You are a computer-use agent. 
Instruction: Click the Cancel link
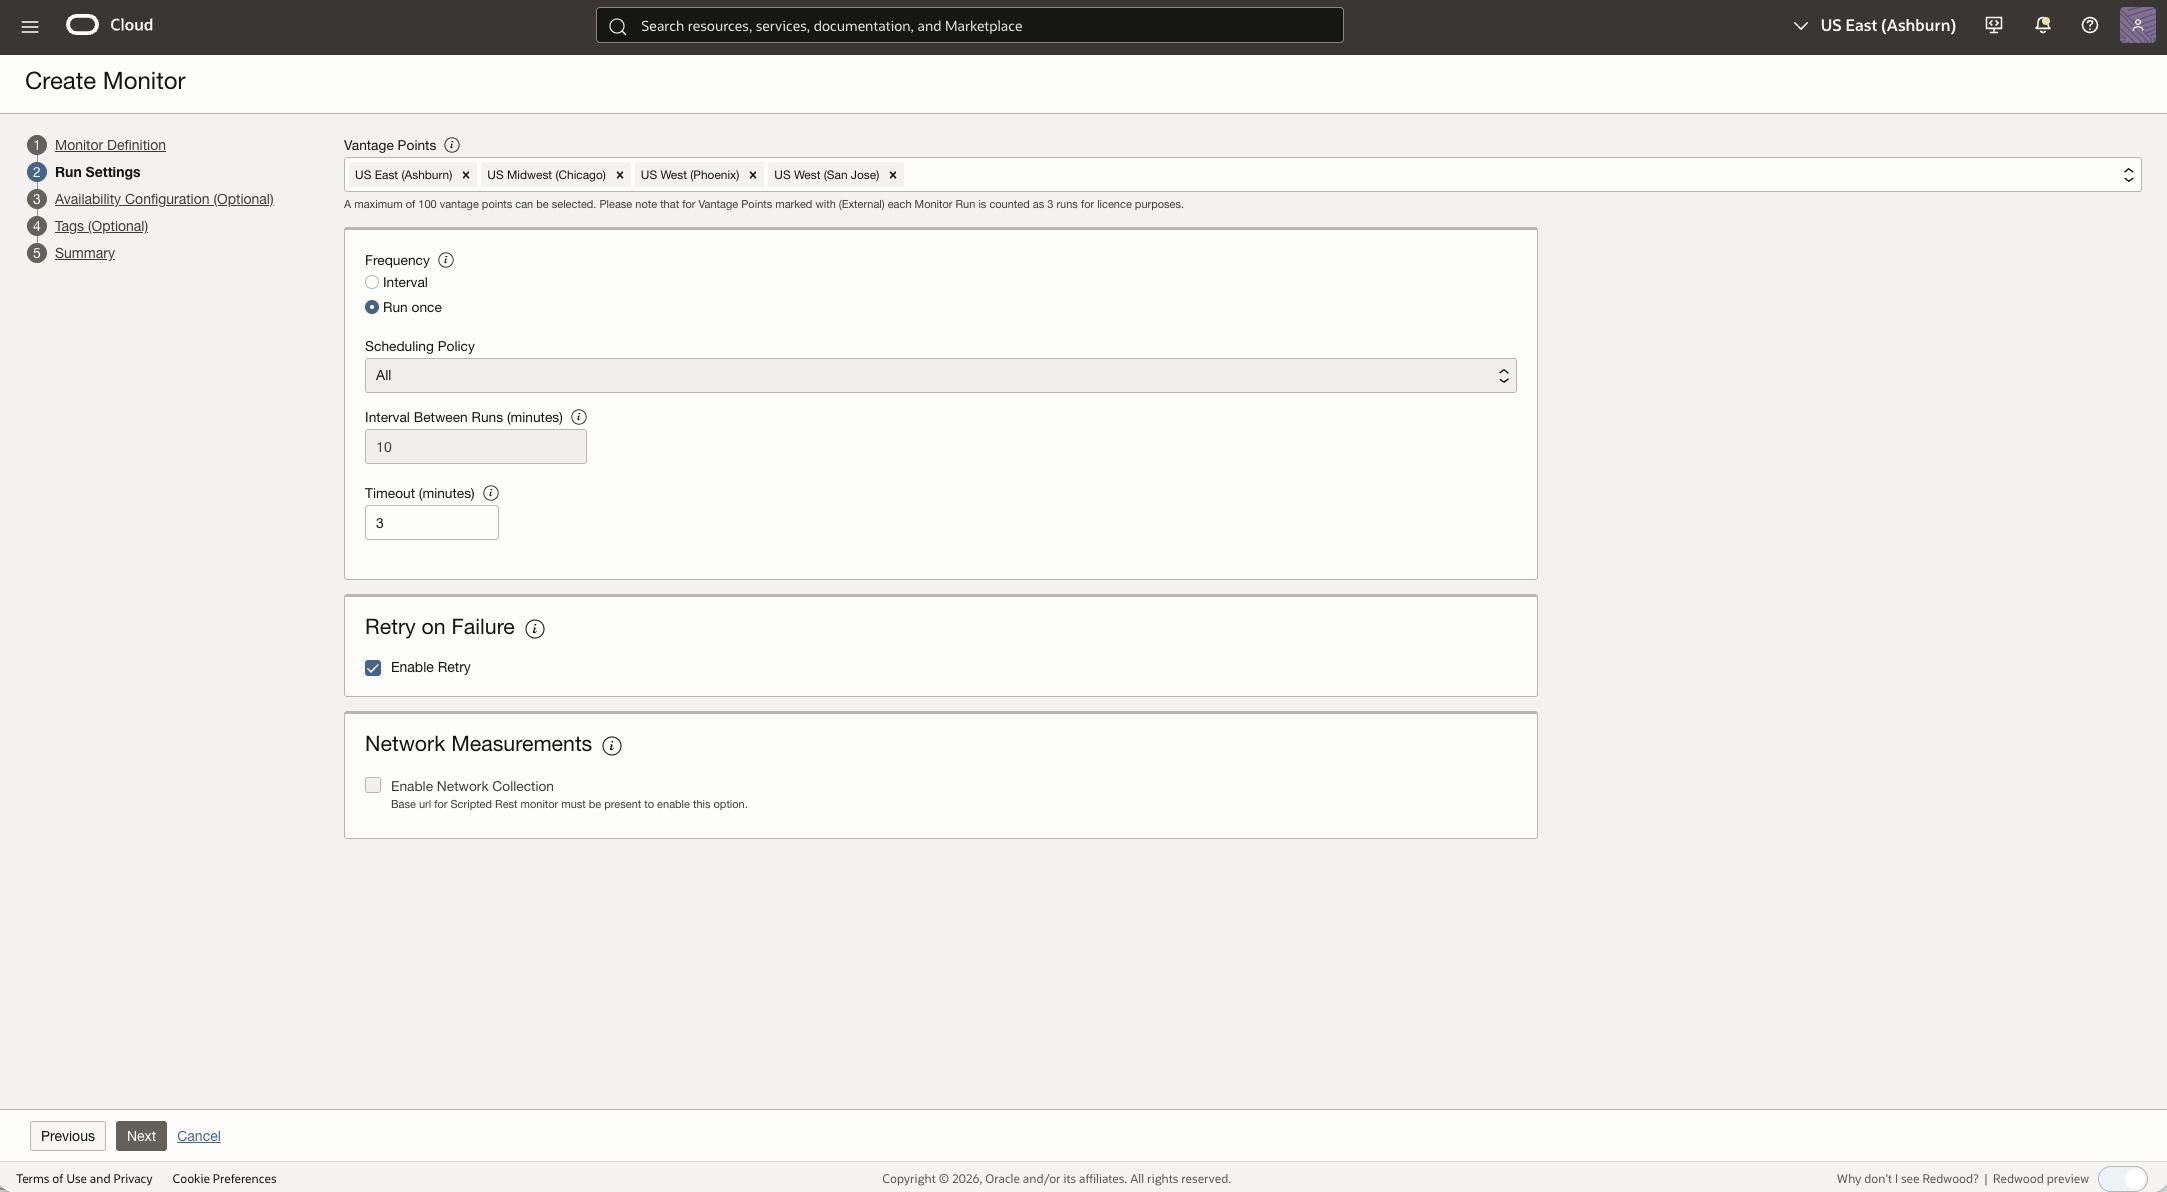point(199,1136)
